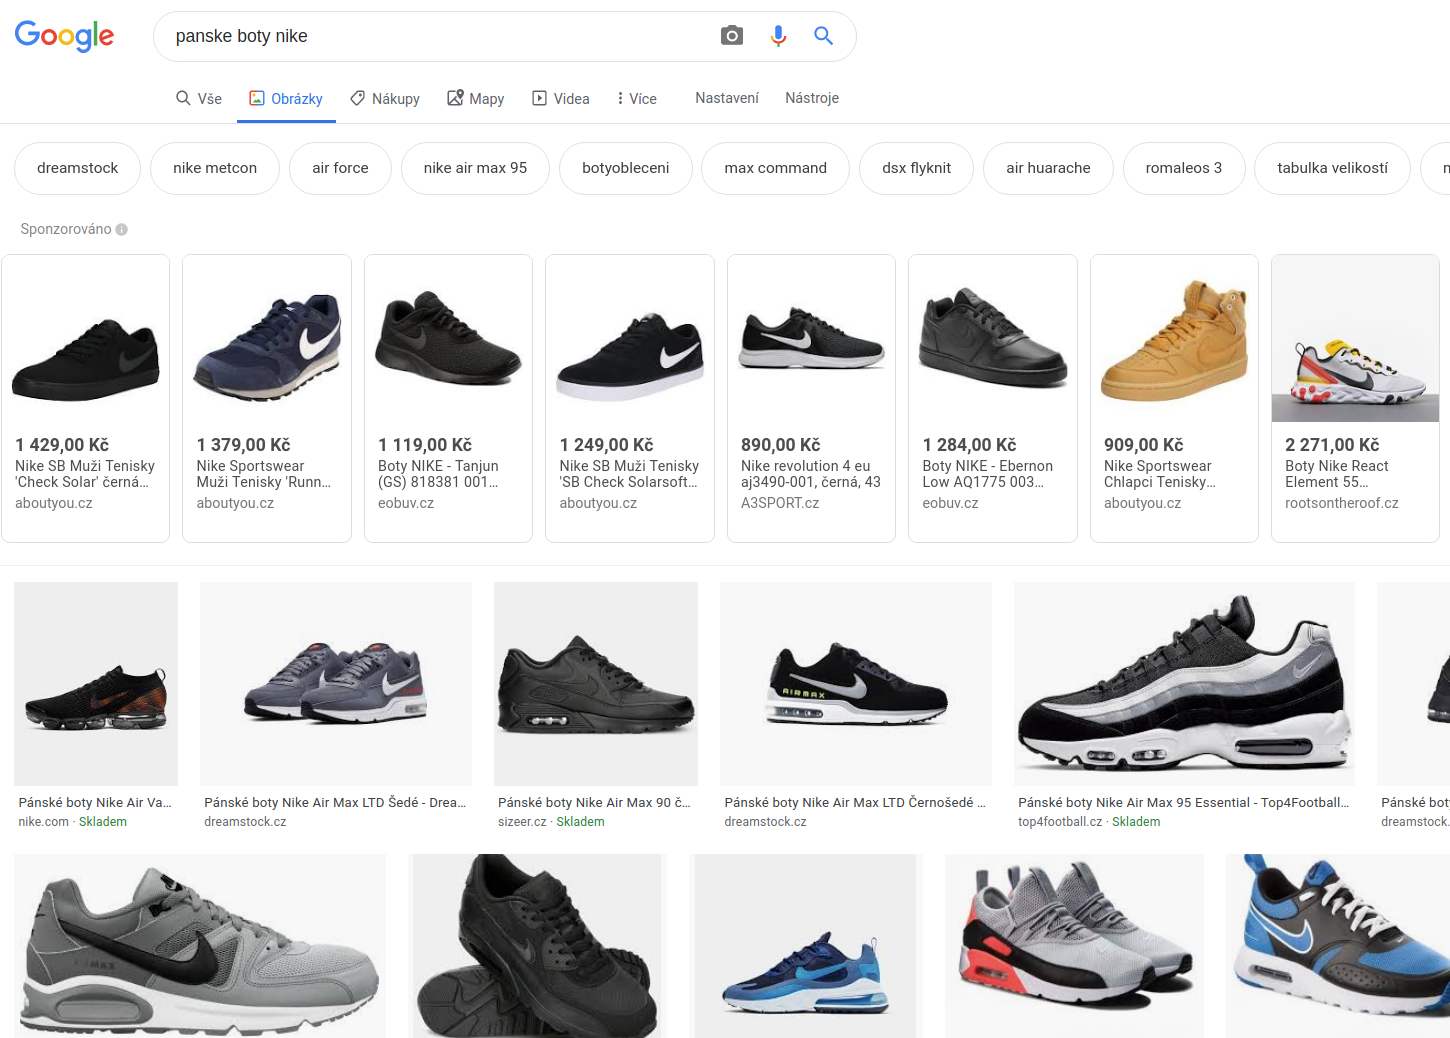Click the 1 429,00 Kč price
1450x1038 pixels.
[62, 445]
